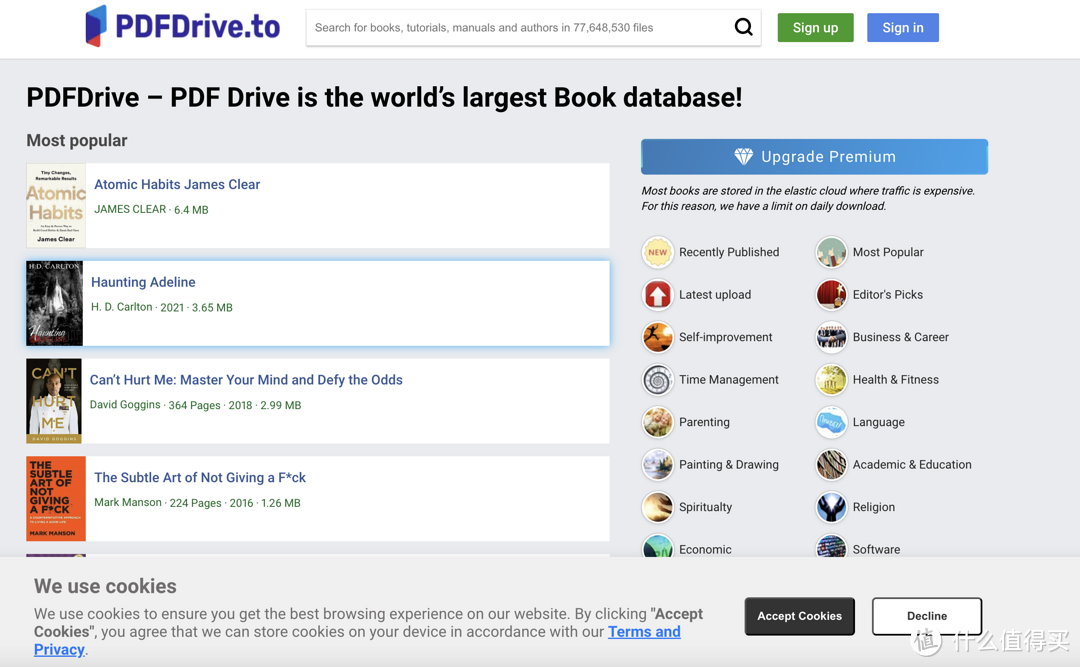Click the Self-improvement category icon
The width and height of the screenshot is (1080, 667).
658,338
